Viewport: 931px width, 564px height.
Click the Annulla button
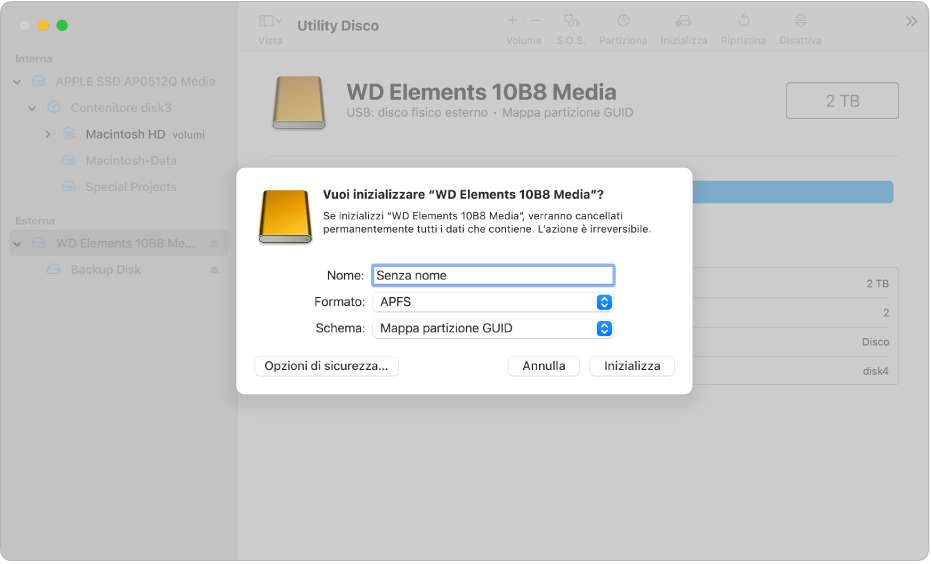(x=544, y=366)
